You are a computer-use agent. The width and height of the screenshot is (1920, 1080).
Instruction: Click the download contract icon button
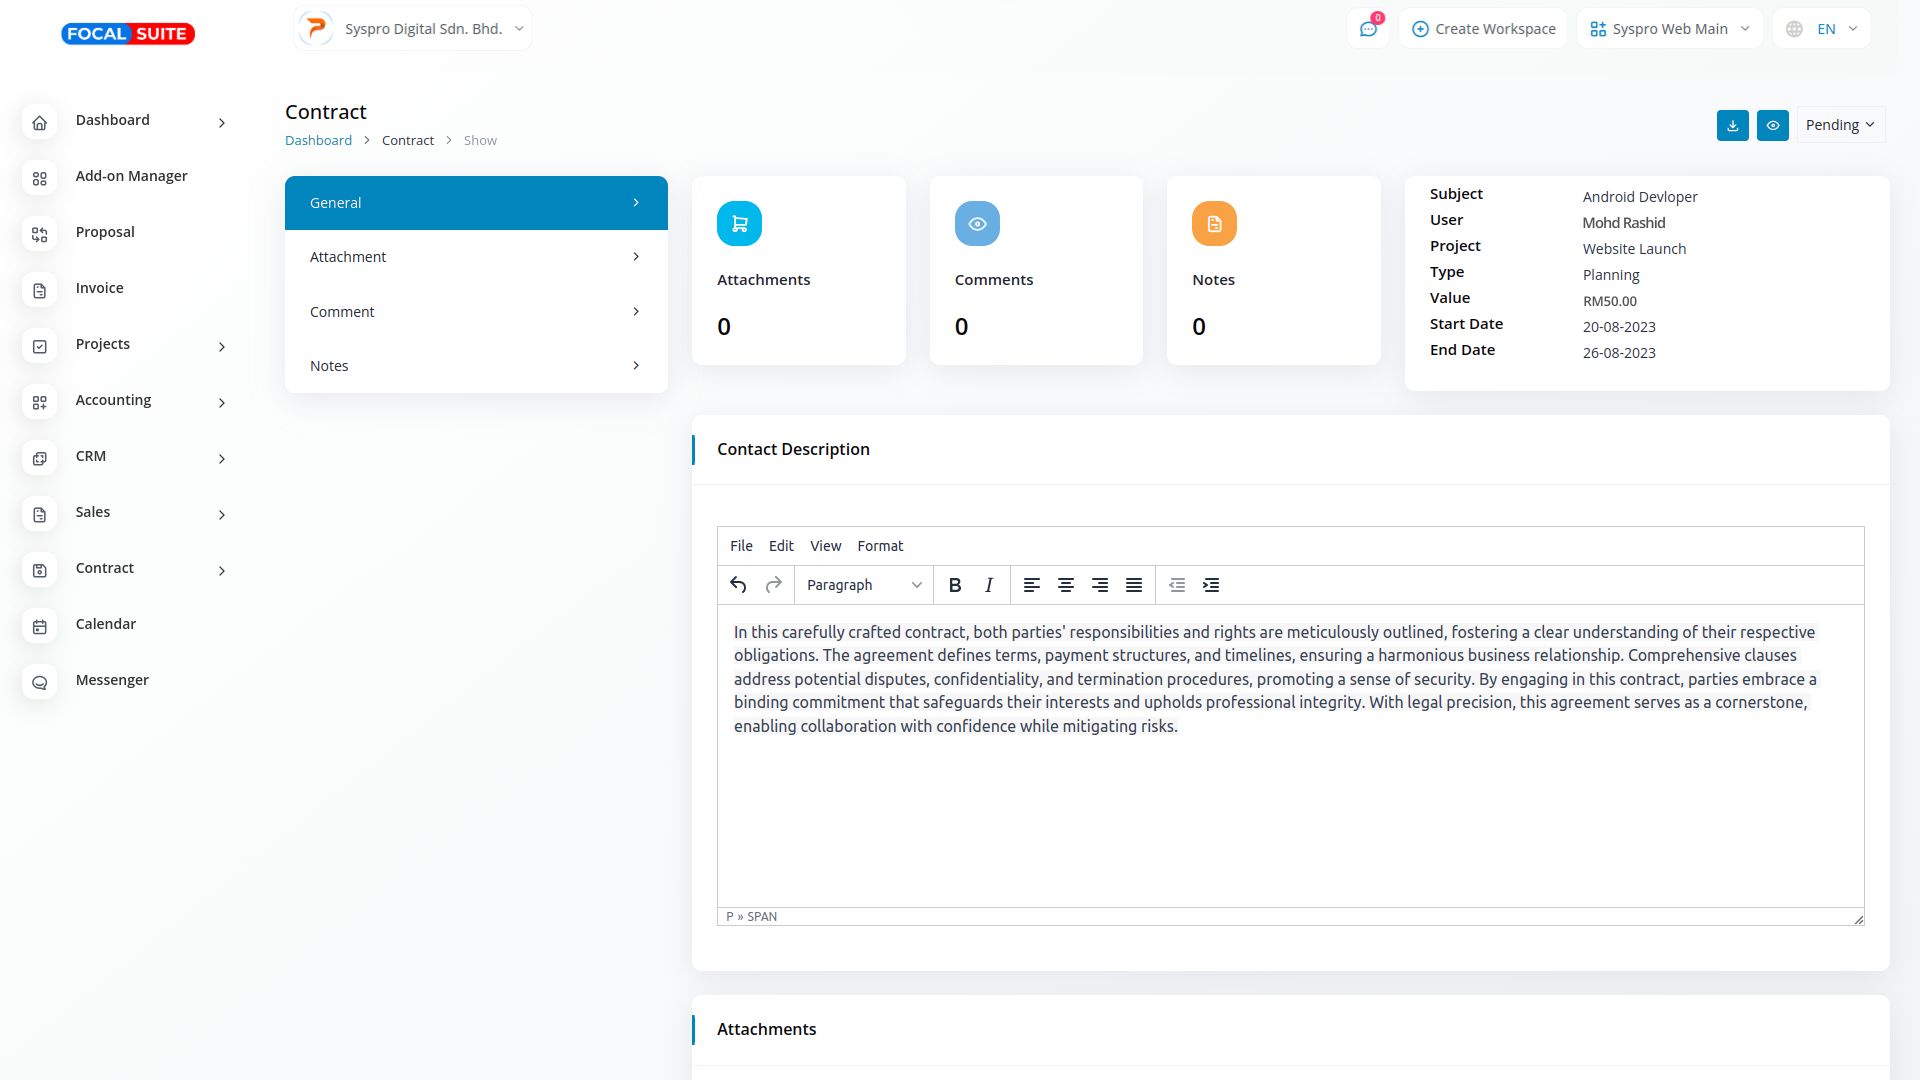point(1732,125)
